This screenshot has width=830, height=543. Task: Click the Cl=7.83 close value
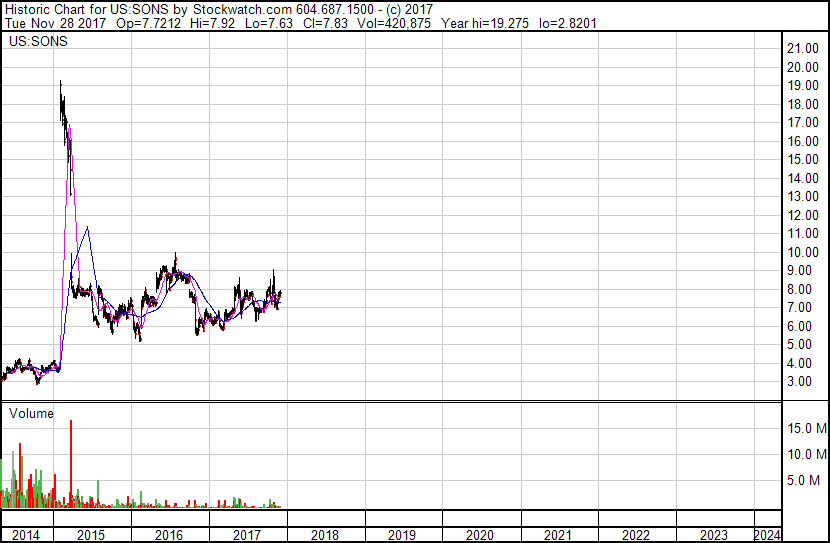click(x=326, y=23)
